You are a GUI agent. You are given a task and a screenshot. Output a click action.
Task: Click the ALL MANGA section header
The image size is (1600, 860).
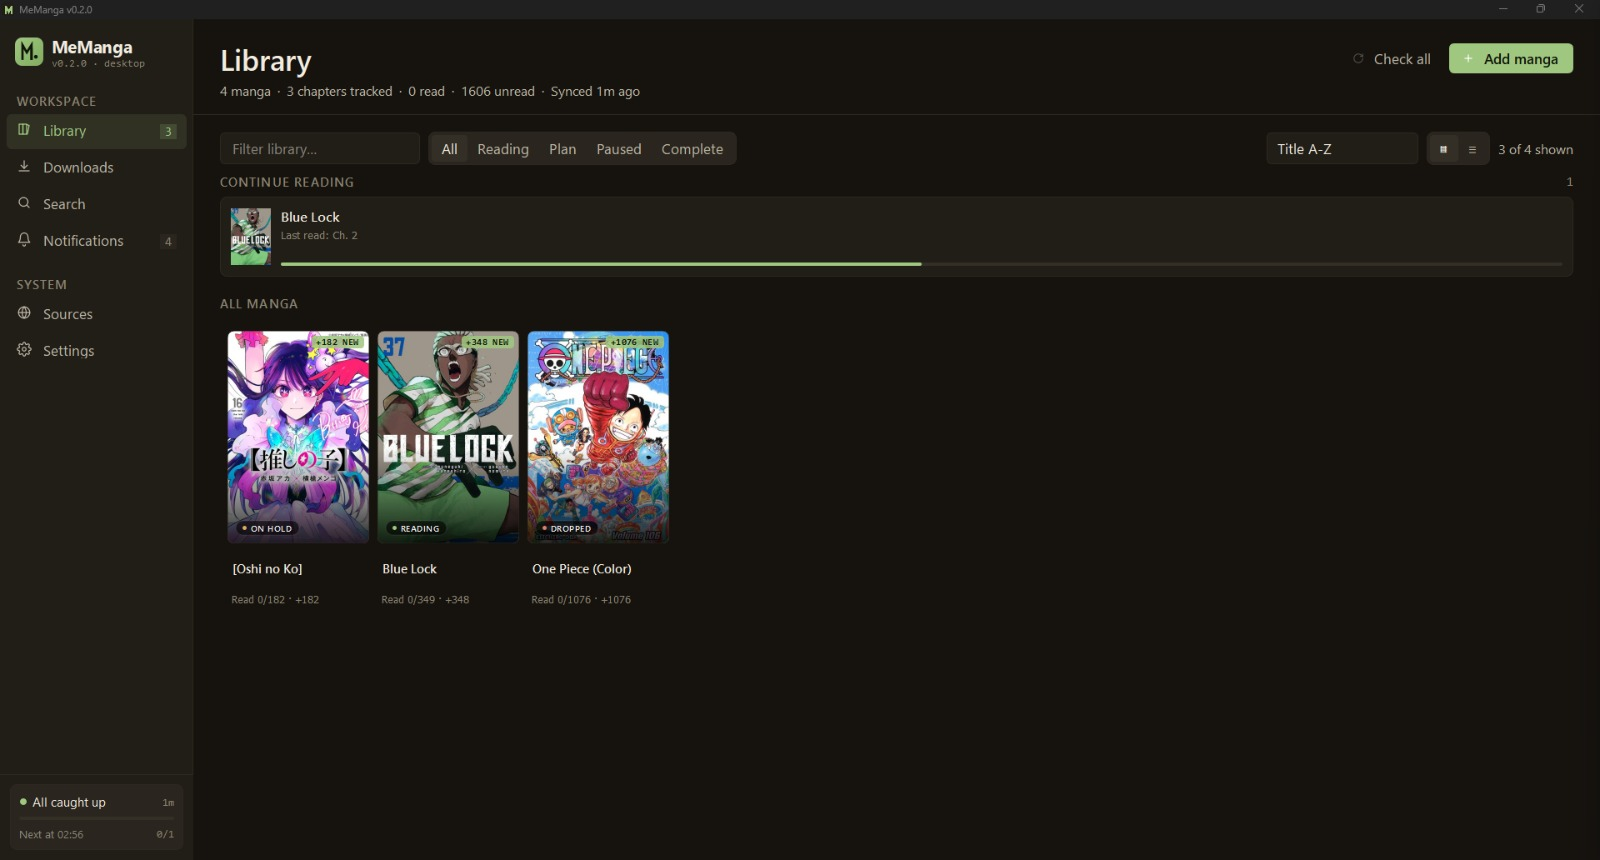(x=259, y=303)
